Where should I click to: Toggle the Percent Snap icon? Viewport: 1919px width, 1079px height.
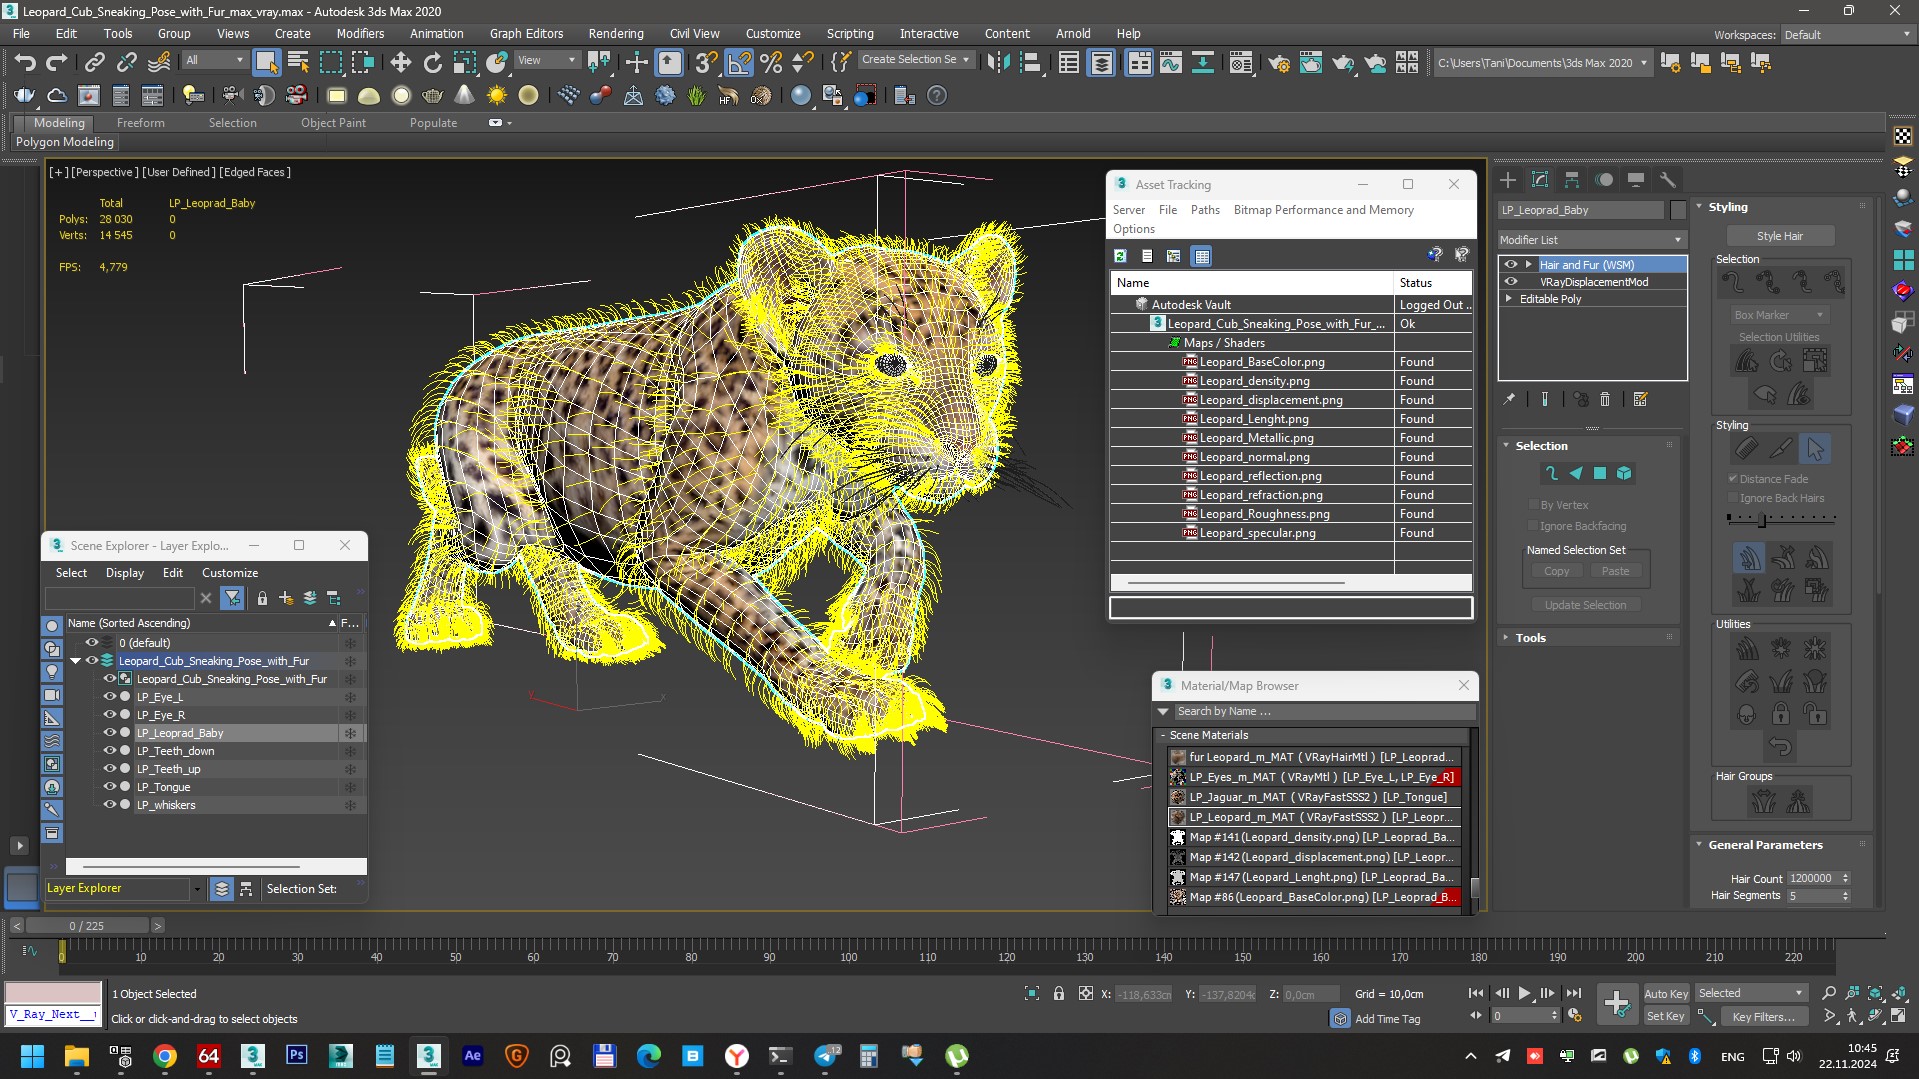[x=771, y=63]
